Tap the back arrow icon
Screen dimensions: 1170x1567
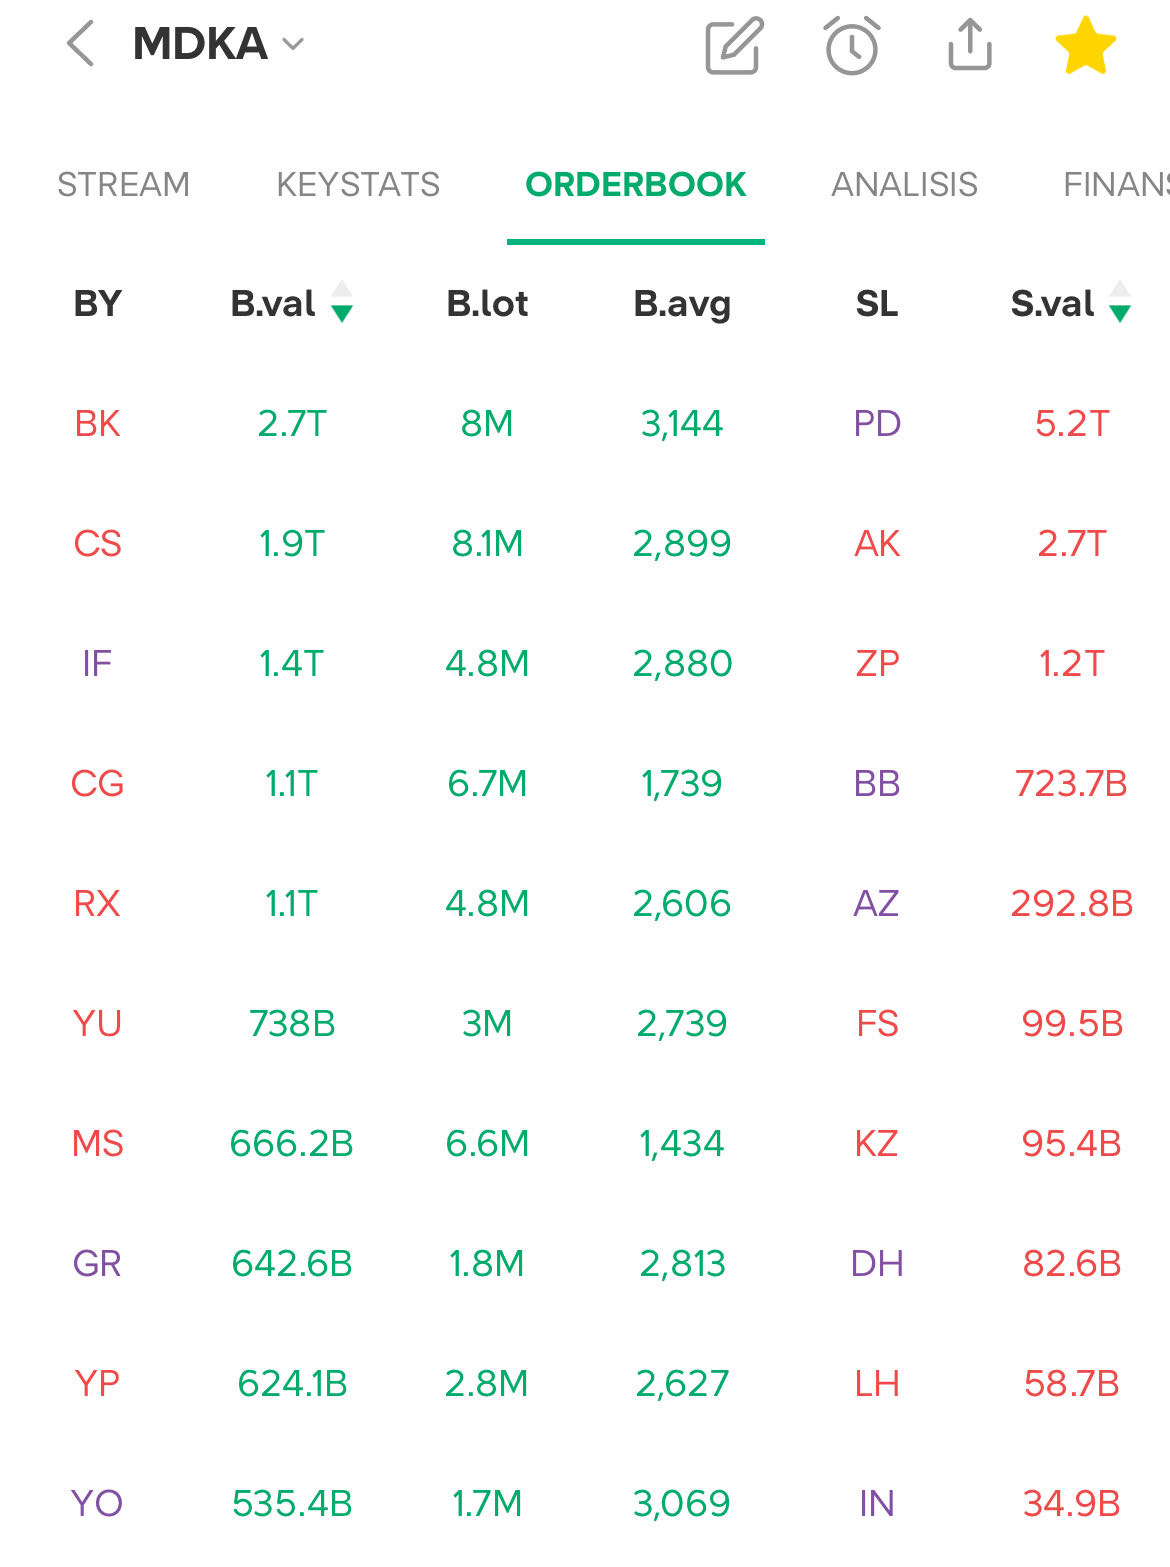(x=80, y=45)
